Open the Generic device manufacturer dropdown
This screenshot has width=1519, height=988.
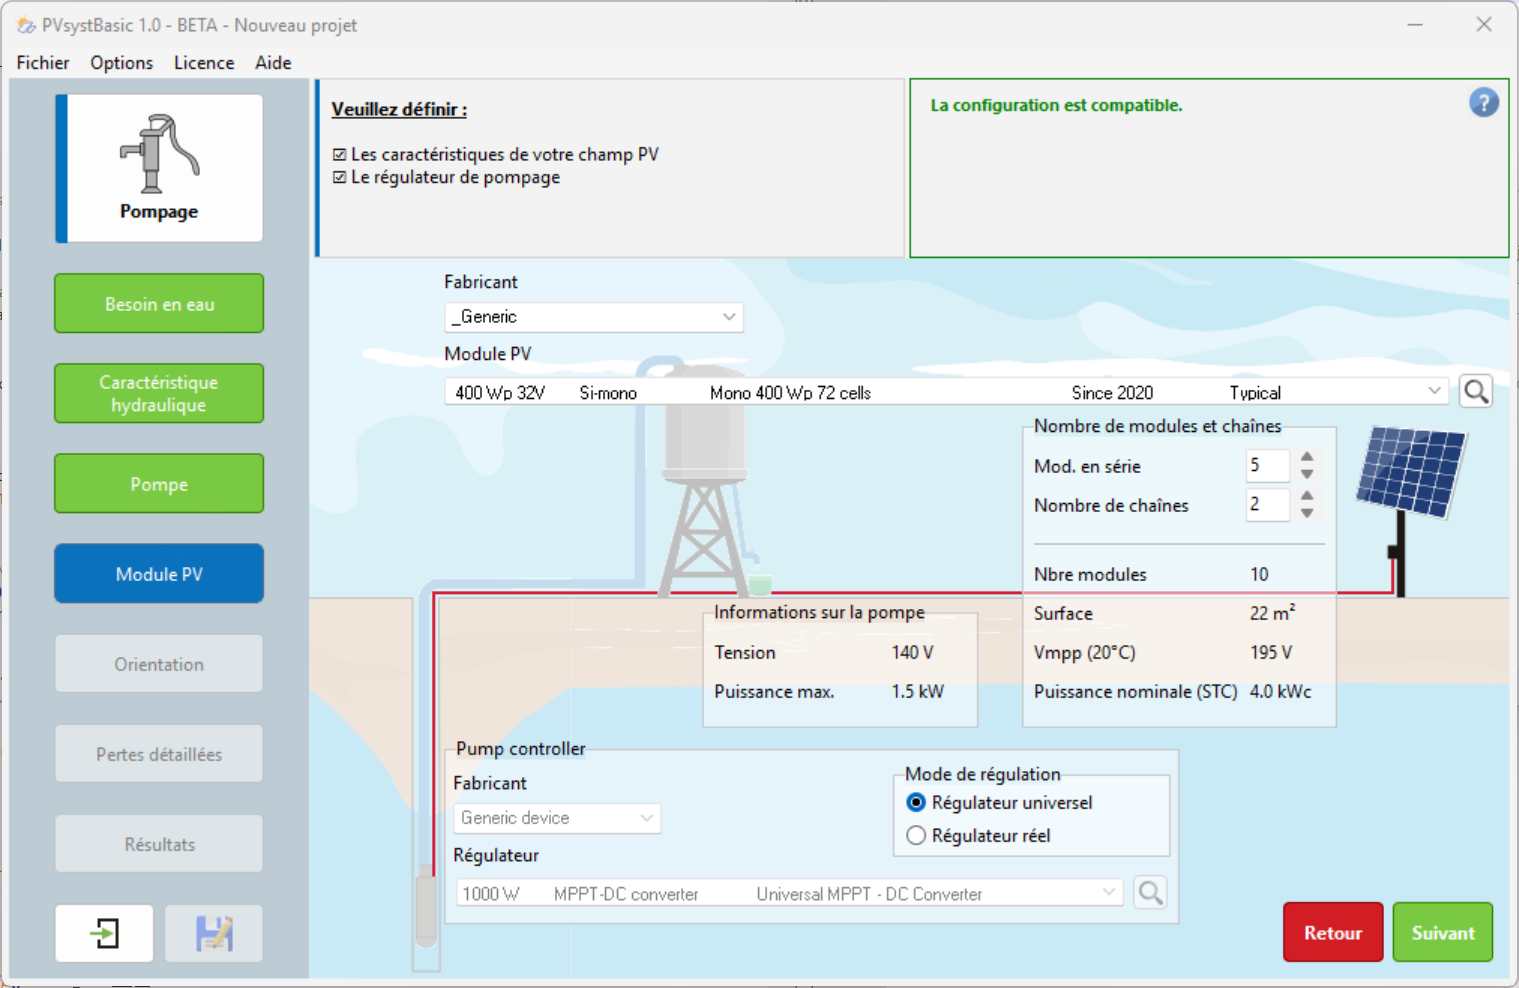click(x=557, y=818)
